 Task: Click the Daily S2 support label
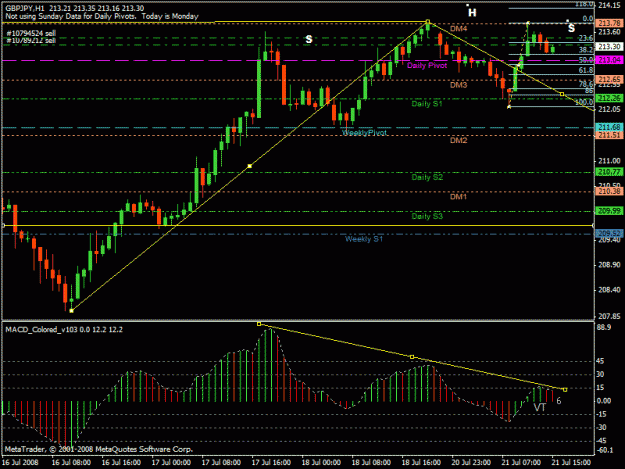427,177
